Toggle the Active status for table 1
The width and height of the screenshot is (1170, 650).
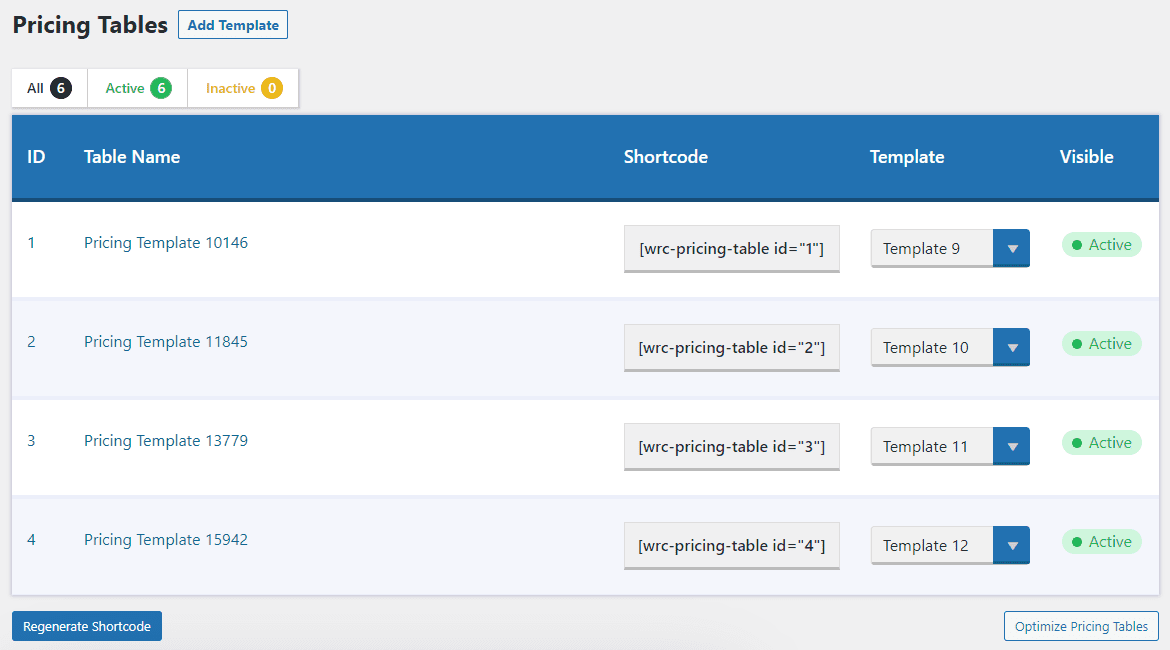click(x=1101, y=245)
